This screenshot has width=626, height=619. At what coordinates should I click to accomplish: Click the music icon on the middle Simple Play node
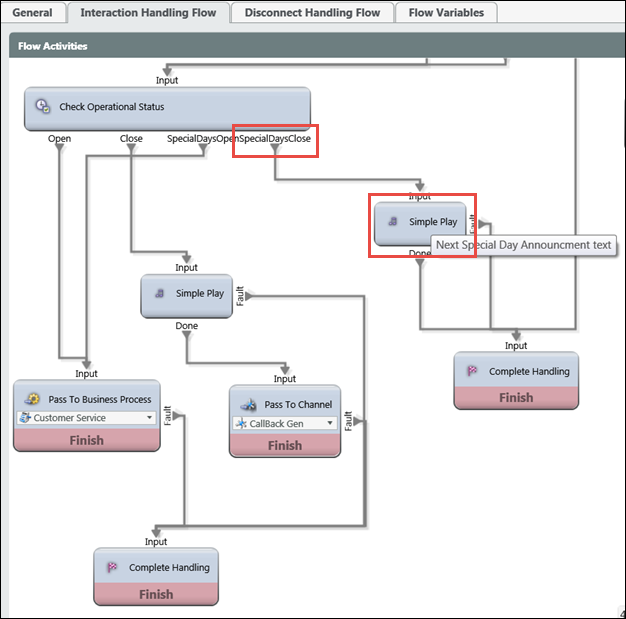(x=160, y=294)
